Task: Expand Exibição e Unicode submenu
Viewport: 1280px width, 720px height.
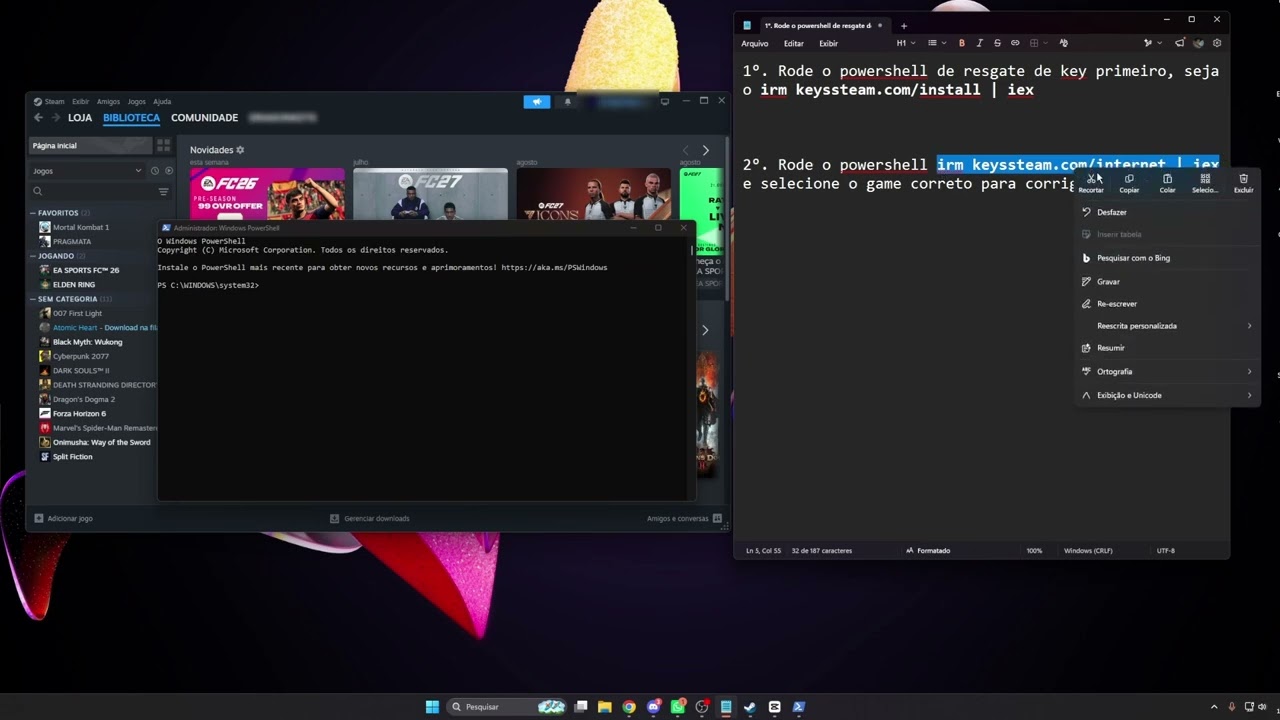Action: click(1166, 395)
